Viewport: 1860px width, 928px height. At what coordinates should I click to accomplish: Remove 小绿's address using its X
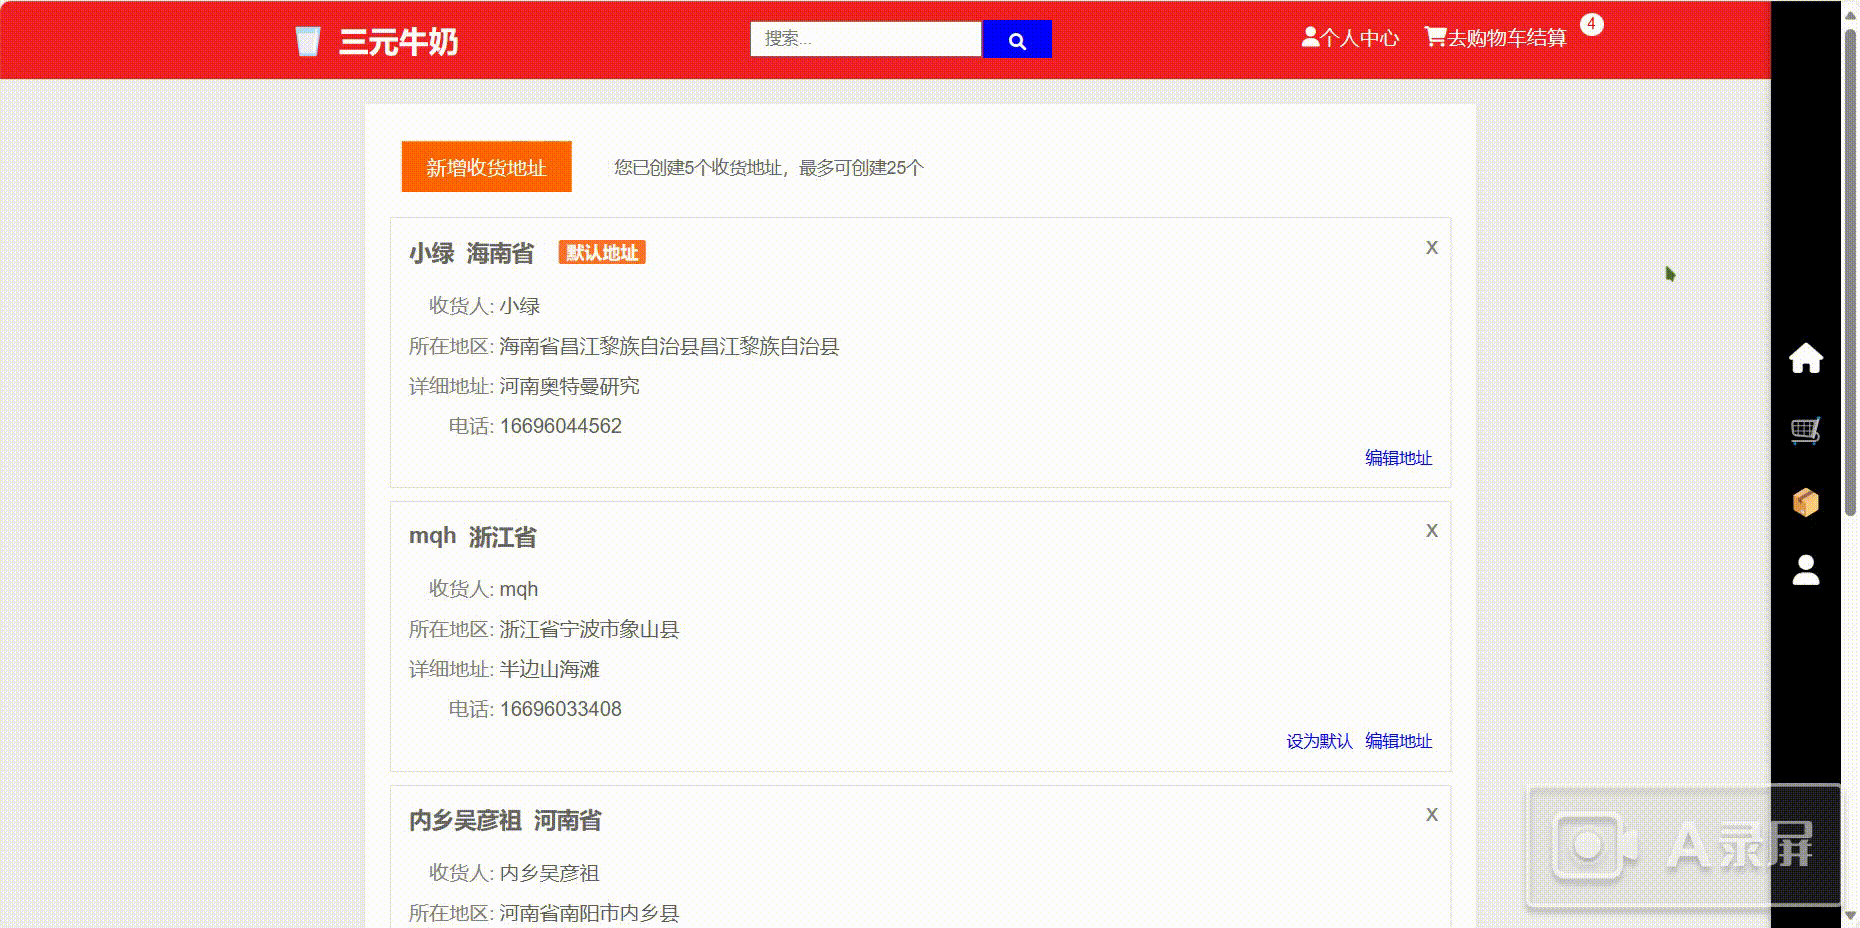pyautogui.click(x=1431, y=247)
